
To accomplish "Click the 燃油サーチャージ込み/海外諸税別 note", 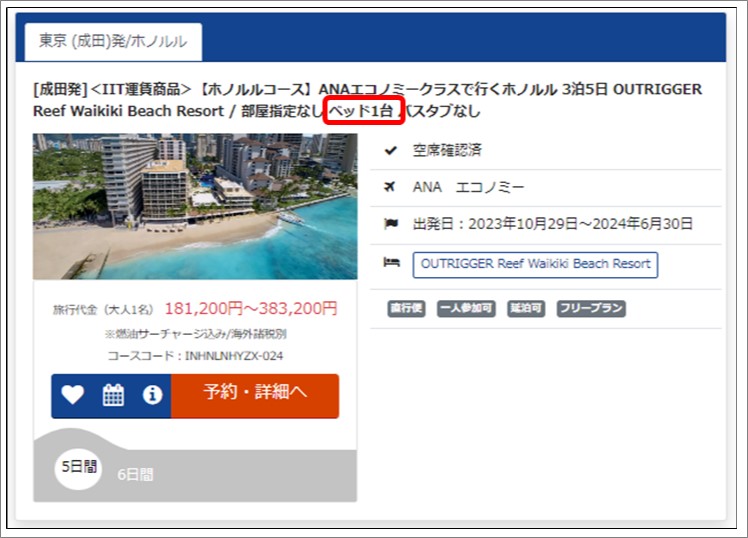I will coord(196,334).
